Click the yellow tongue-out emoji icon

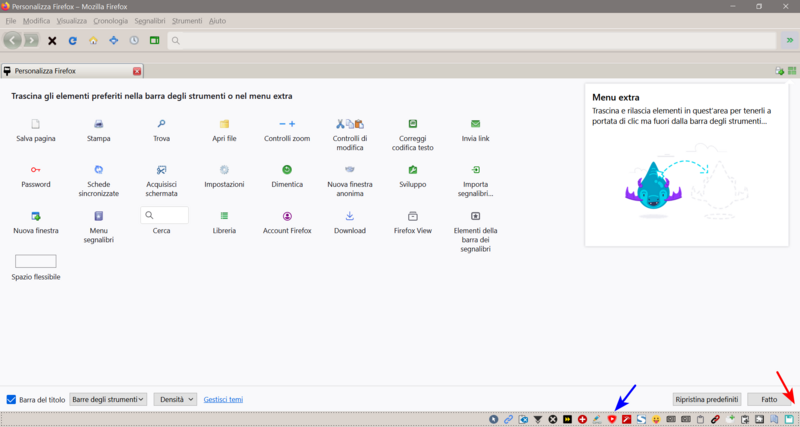[656, 419]
